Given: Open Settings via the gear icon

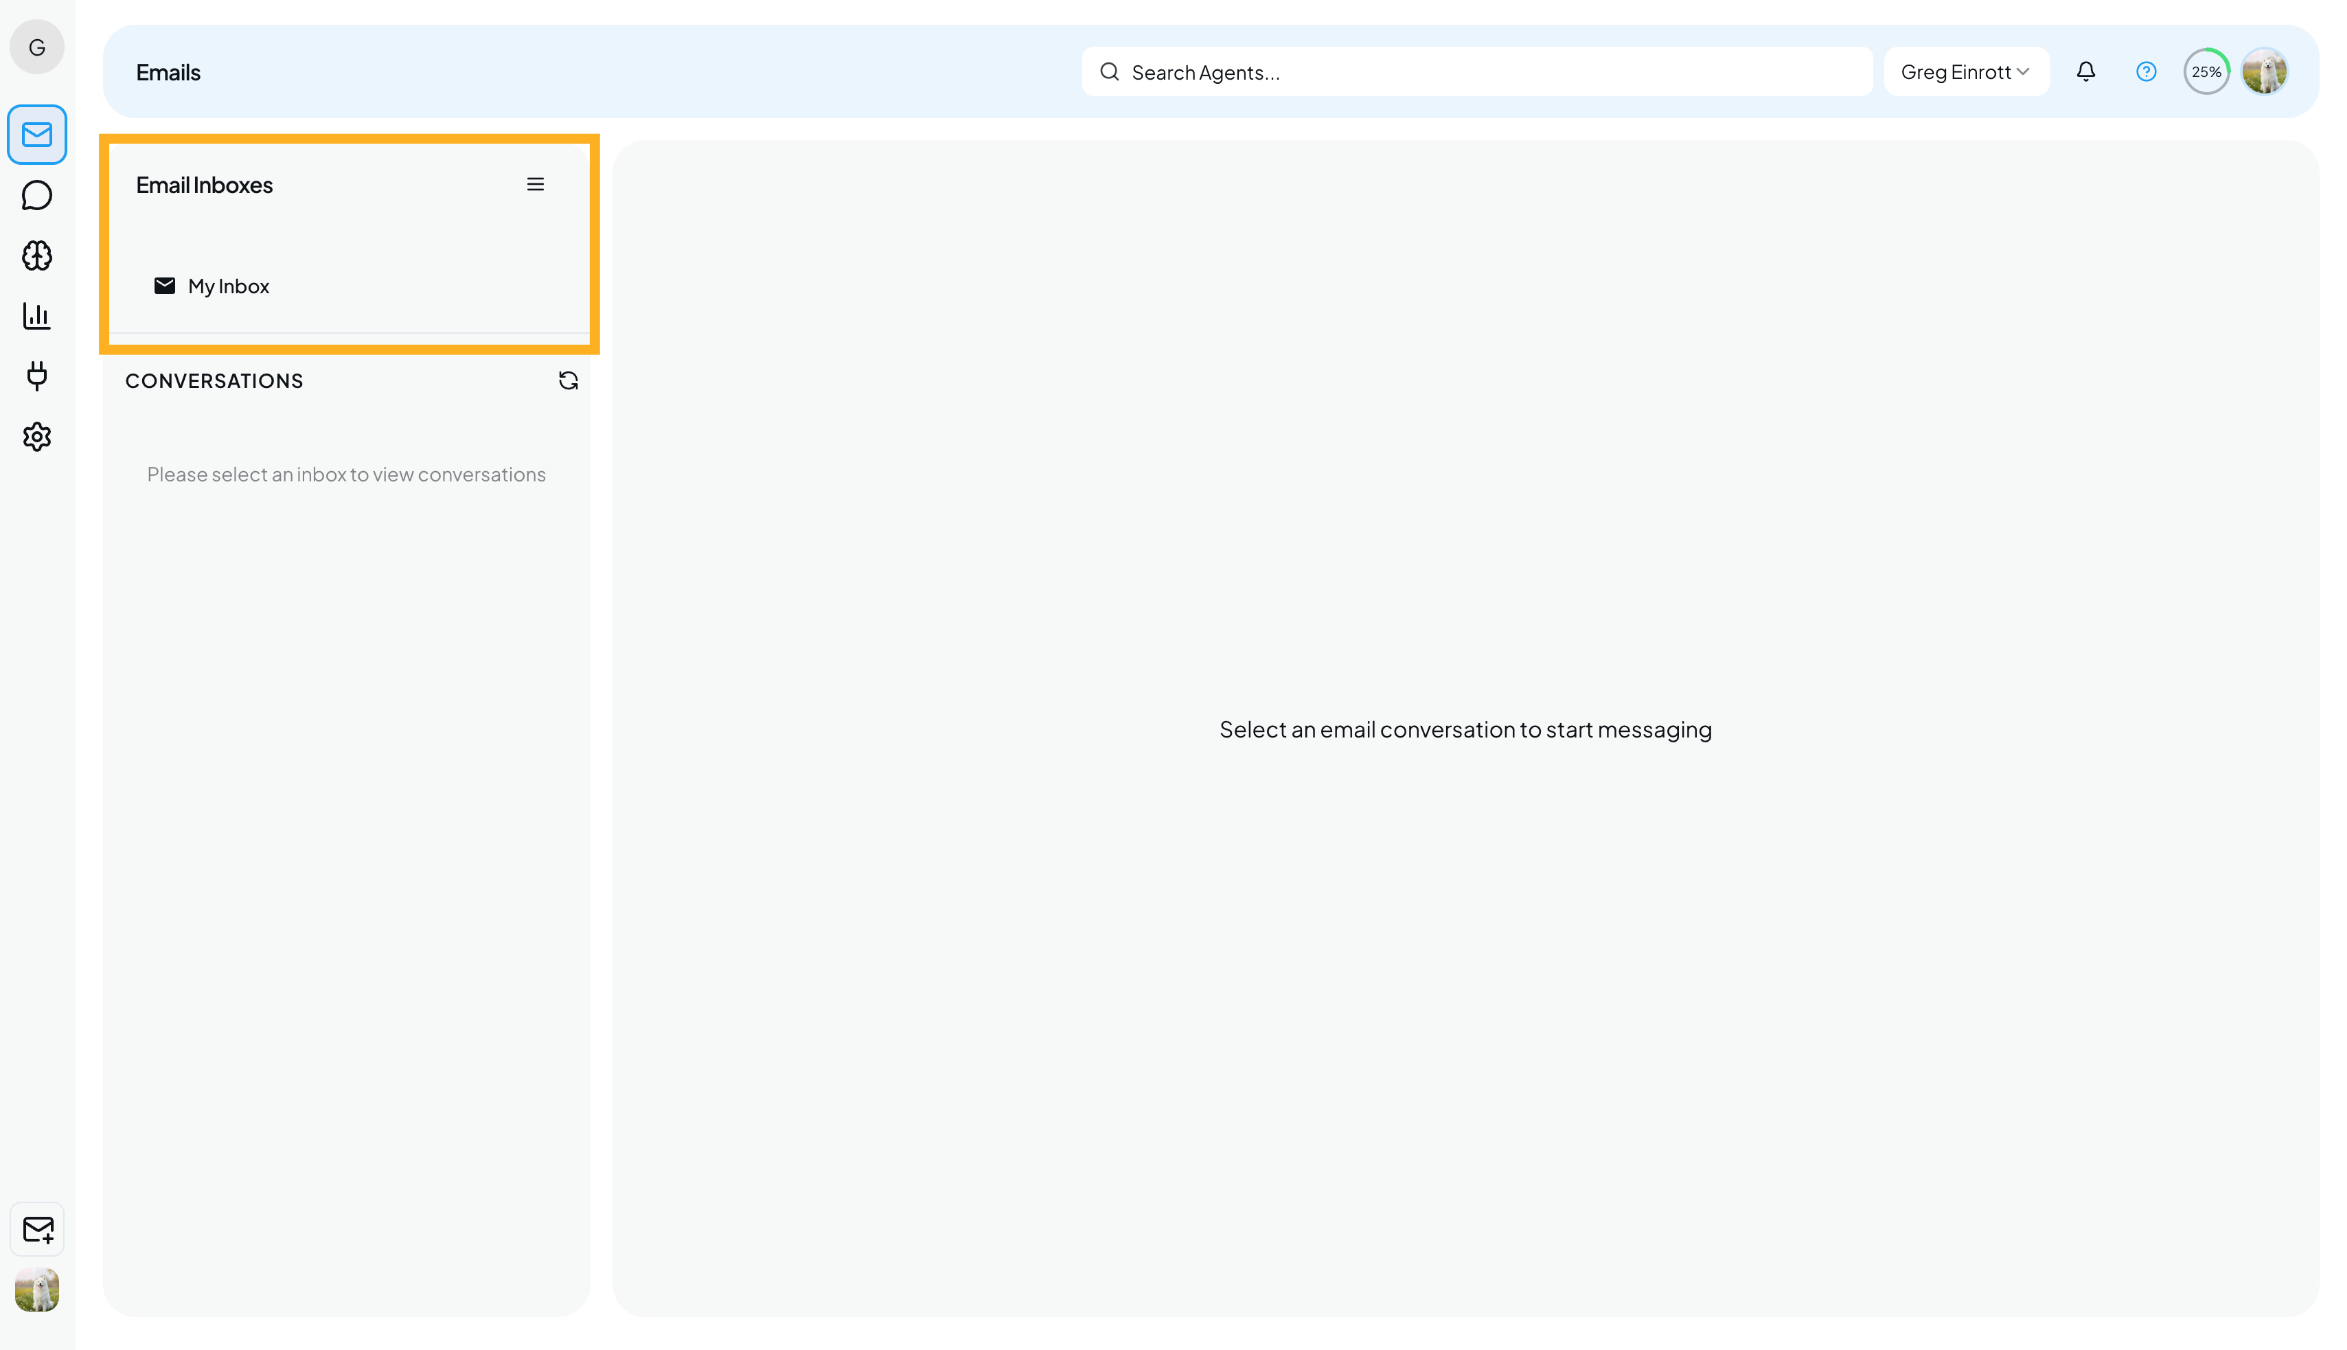Looking at the screenshot, I should point(37,437).
